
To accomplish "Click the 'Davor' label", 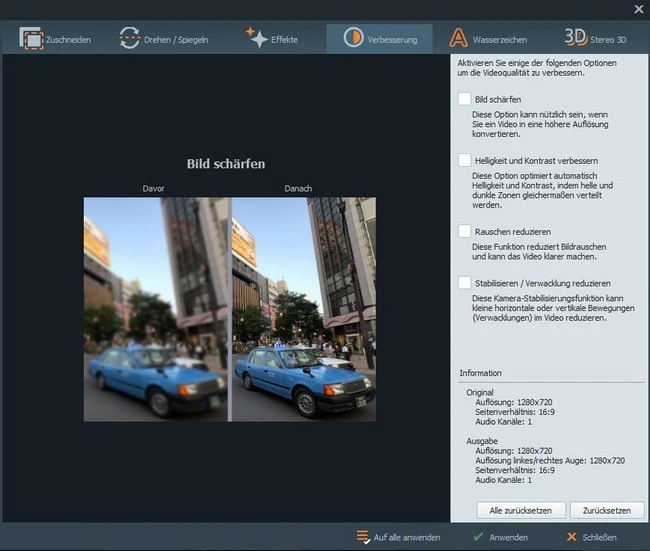I will click(153, 188).
